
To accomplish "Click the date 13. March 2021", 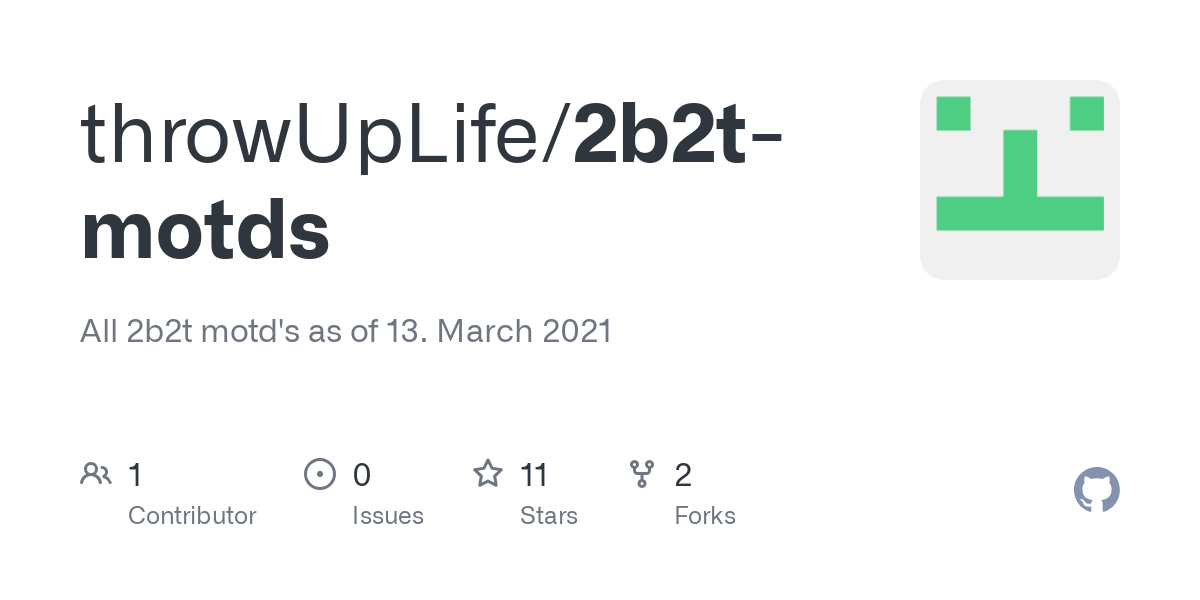I will coord(498,331).
